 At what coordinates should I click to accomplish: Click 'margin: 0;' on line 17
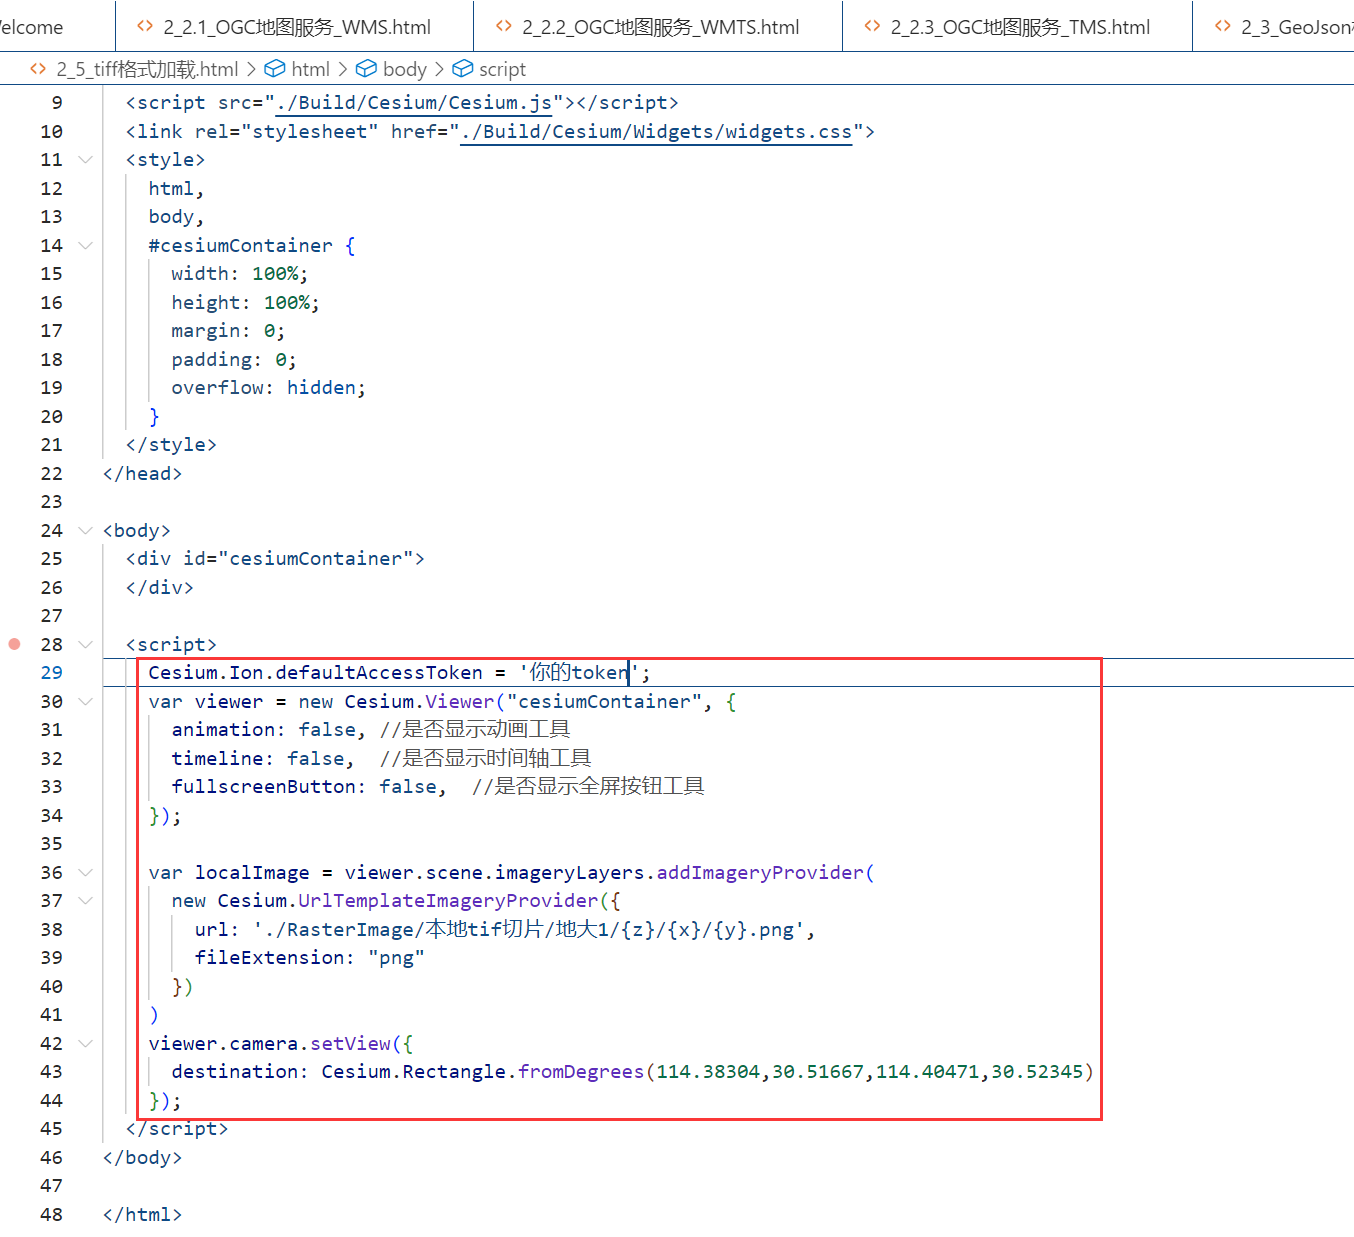(228, 331)
